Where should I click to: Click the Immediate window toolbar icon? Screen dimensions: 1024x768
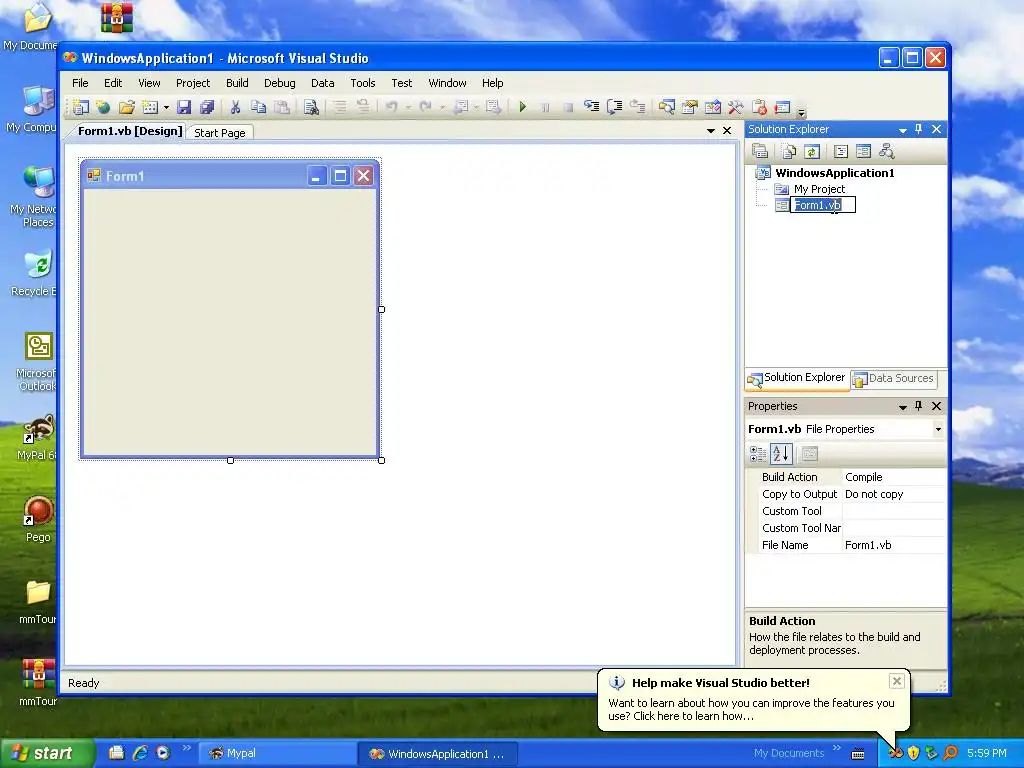pyautogui.click(x=782, y=107)
